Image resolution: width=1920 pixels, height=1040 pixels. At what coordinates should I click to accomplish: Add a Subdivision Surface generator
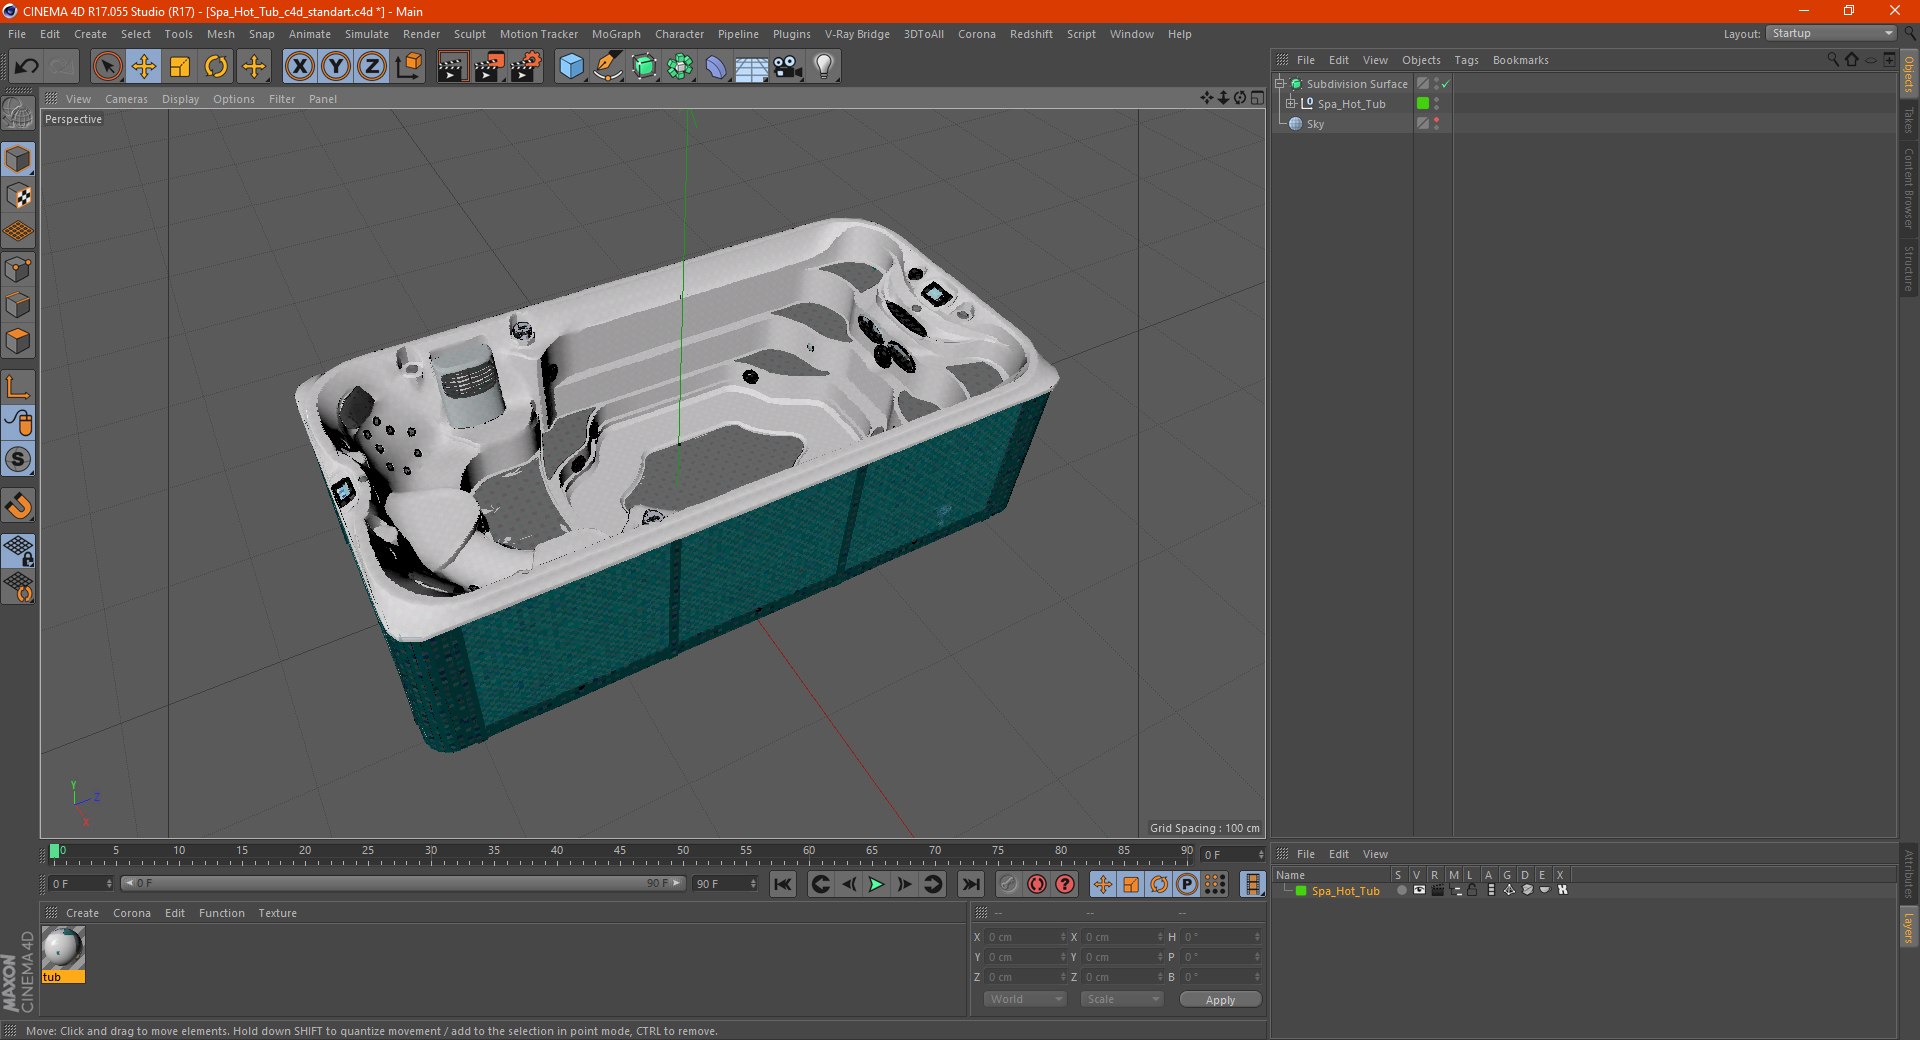tap(644, 67)
